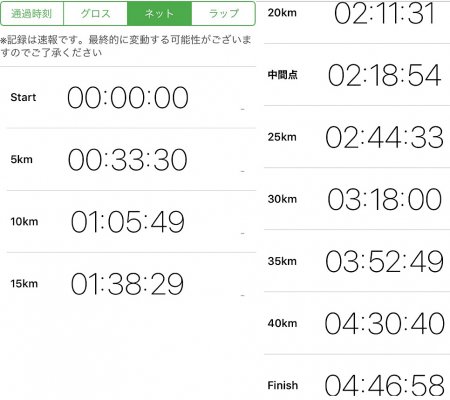Tap the 5km split 00:33:30
The width and height of the screenshot is (450, 400).
[128, 160]
